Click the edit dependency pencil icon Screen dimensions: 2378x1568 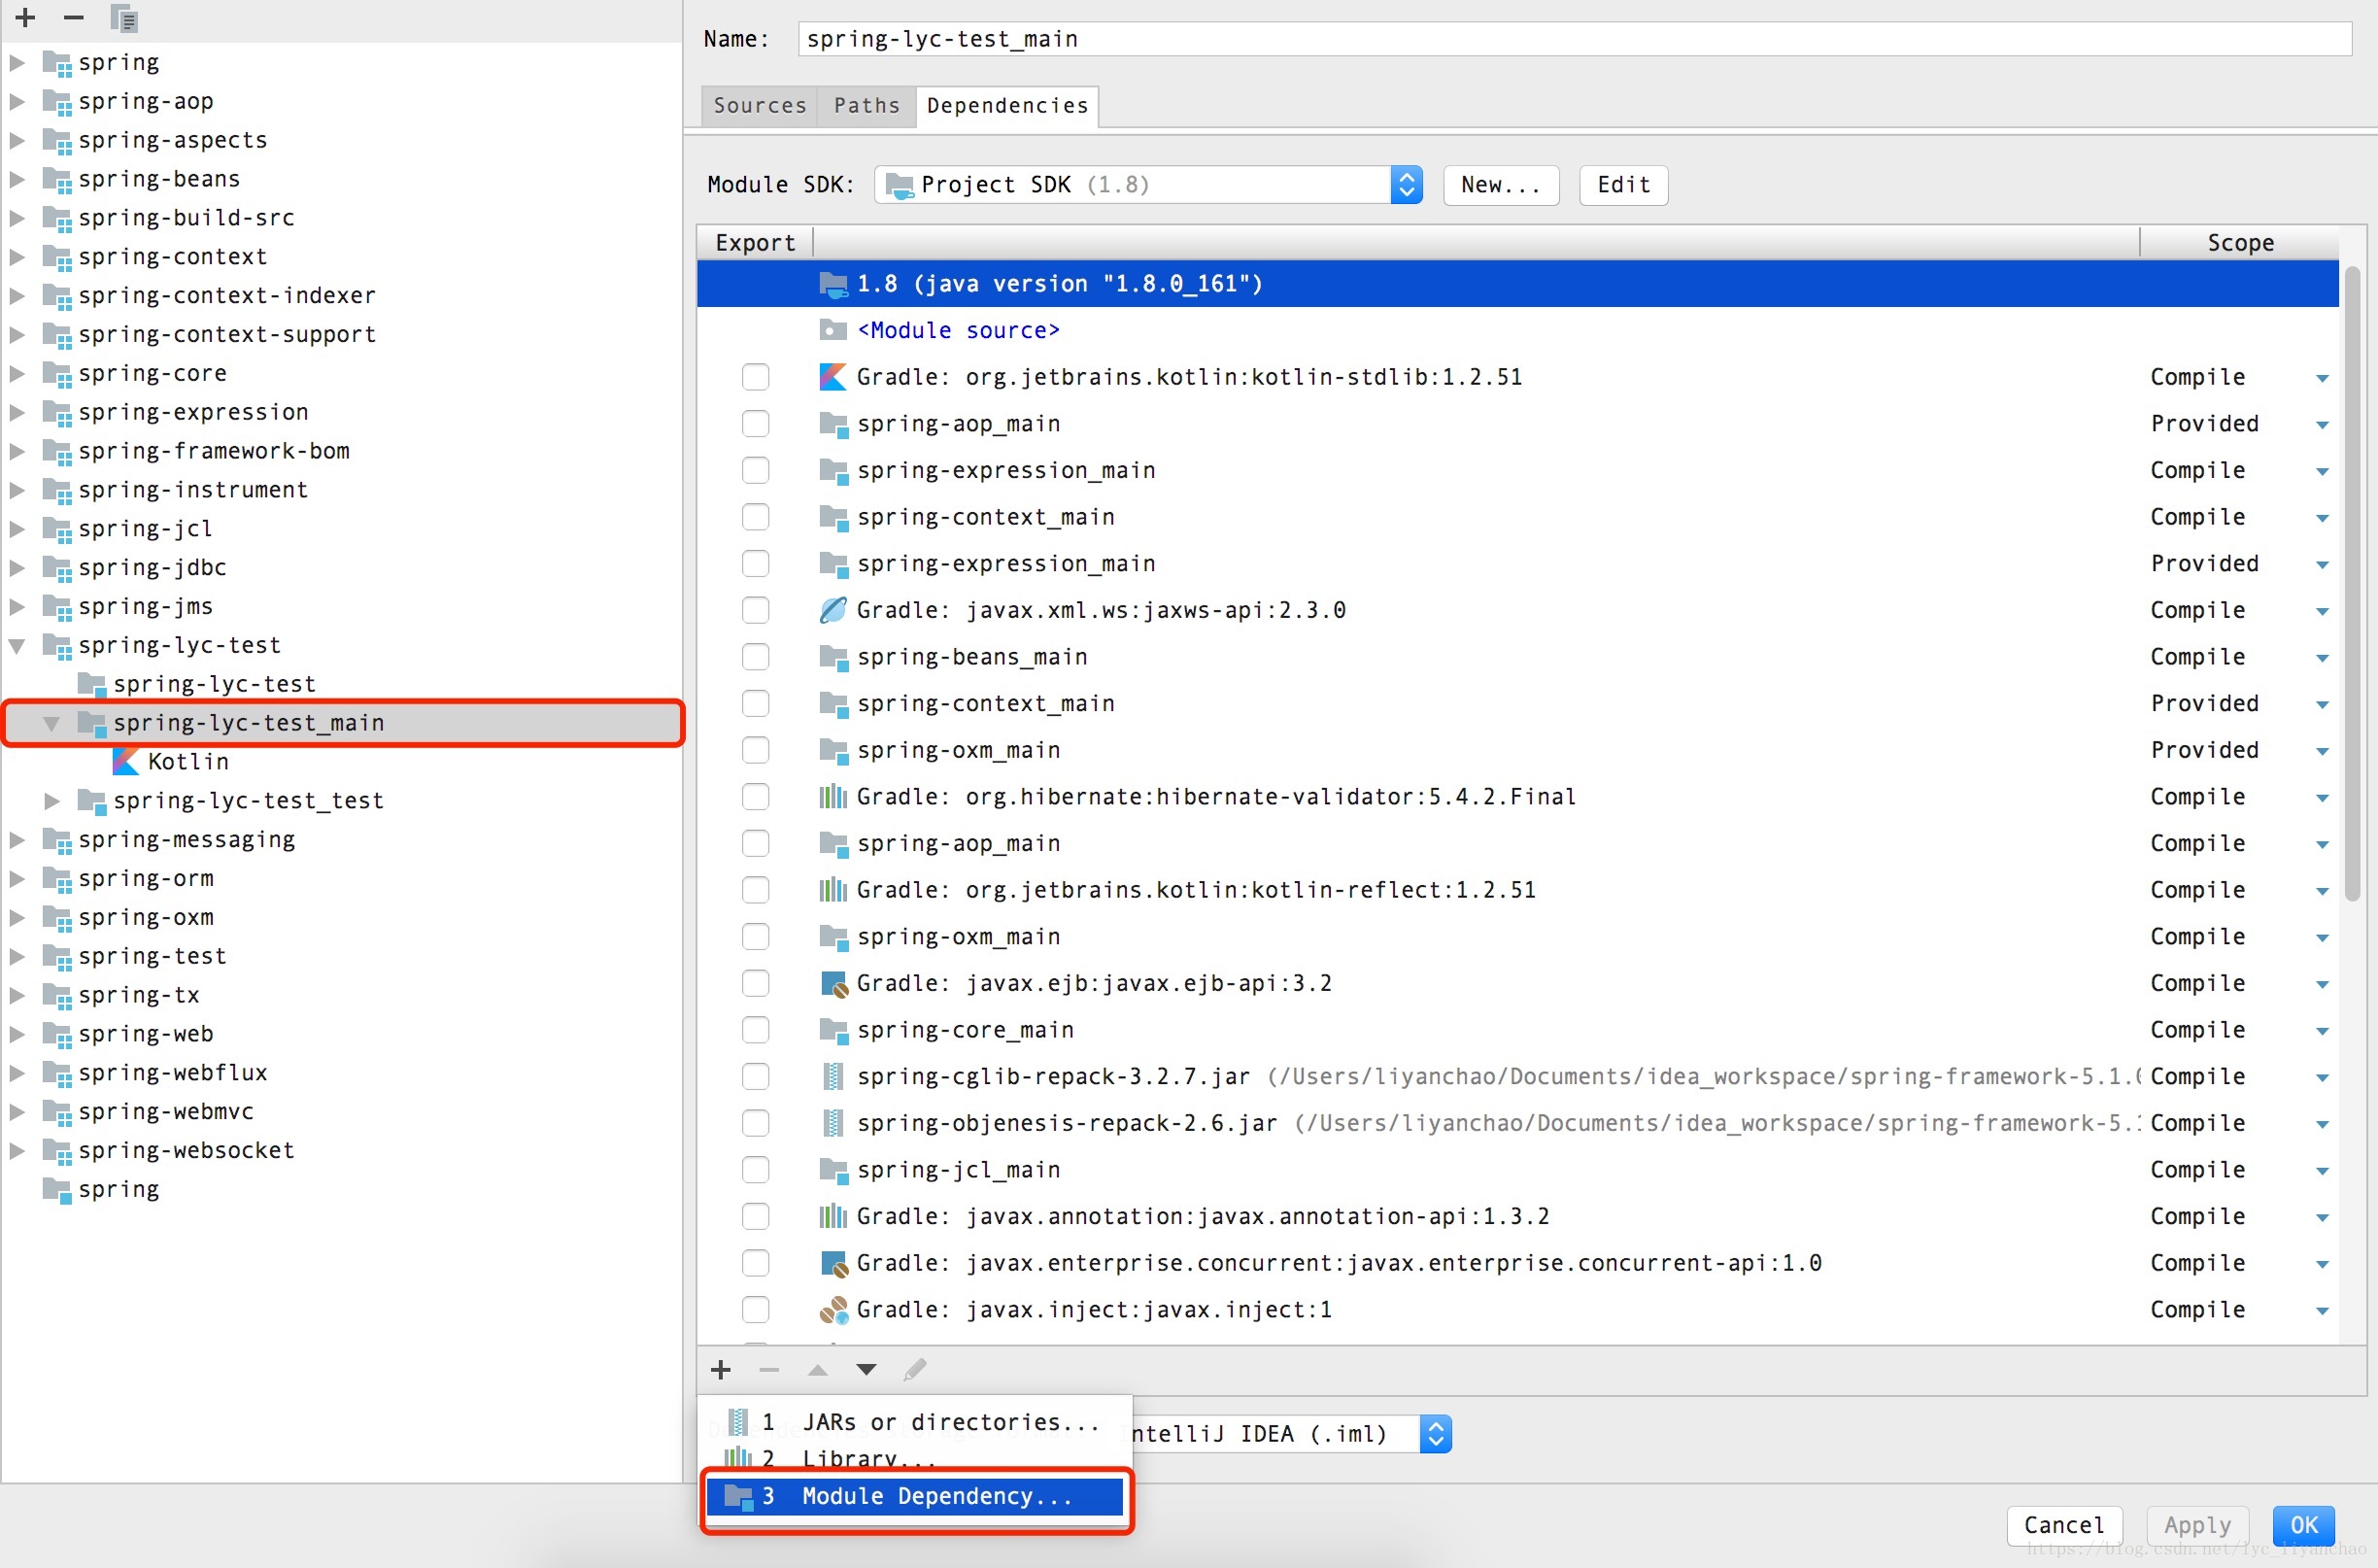(914, 1370)
